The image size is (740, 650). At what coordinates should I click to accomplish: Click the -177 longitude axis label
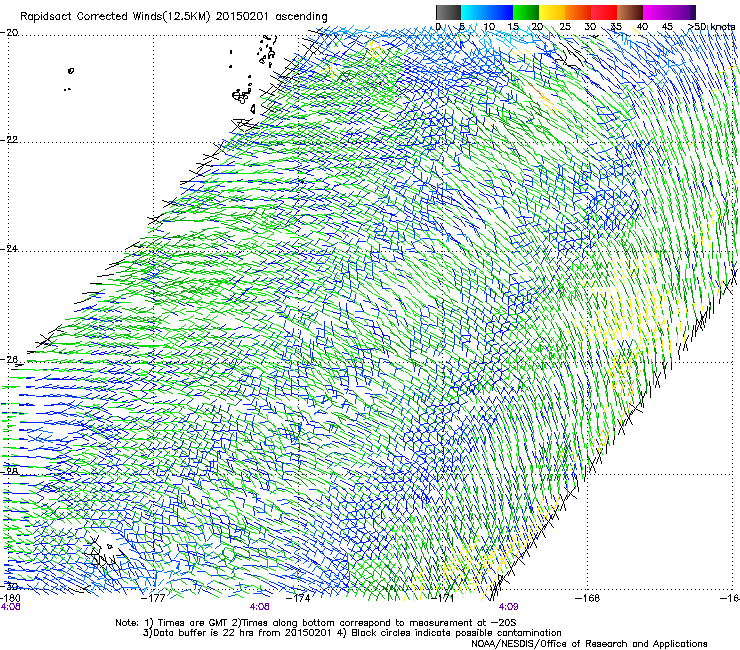point(153,598)
